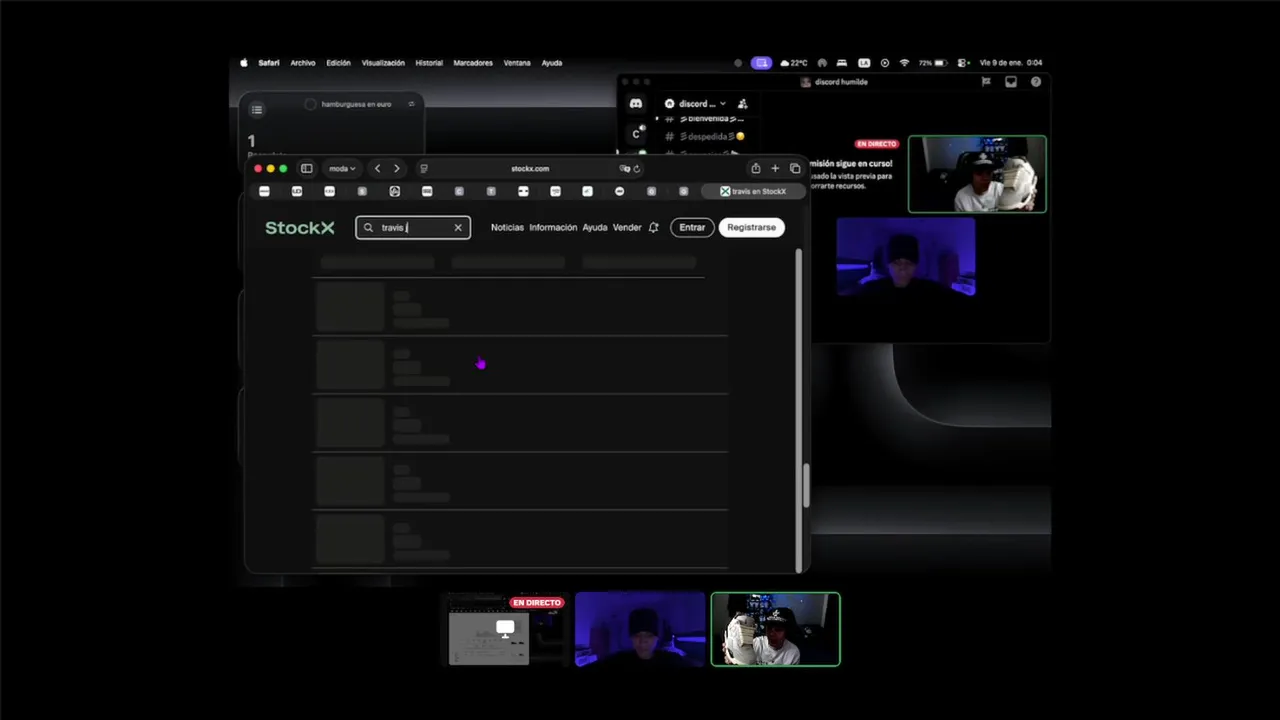Screen dimensions: 1280x720
Task: Open the Ventana menu
Action: [517, 63]
